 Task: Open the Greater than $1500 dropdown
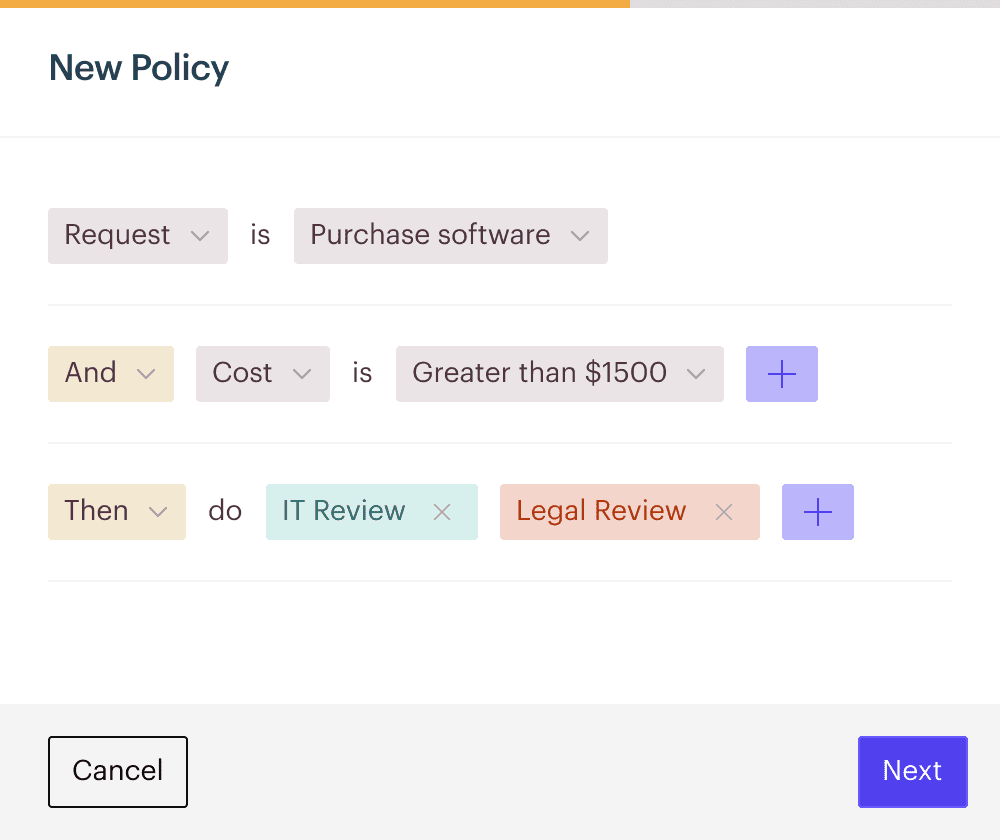pyautogui.click(x=559, y=374)
